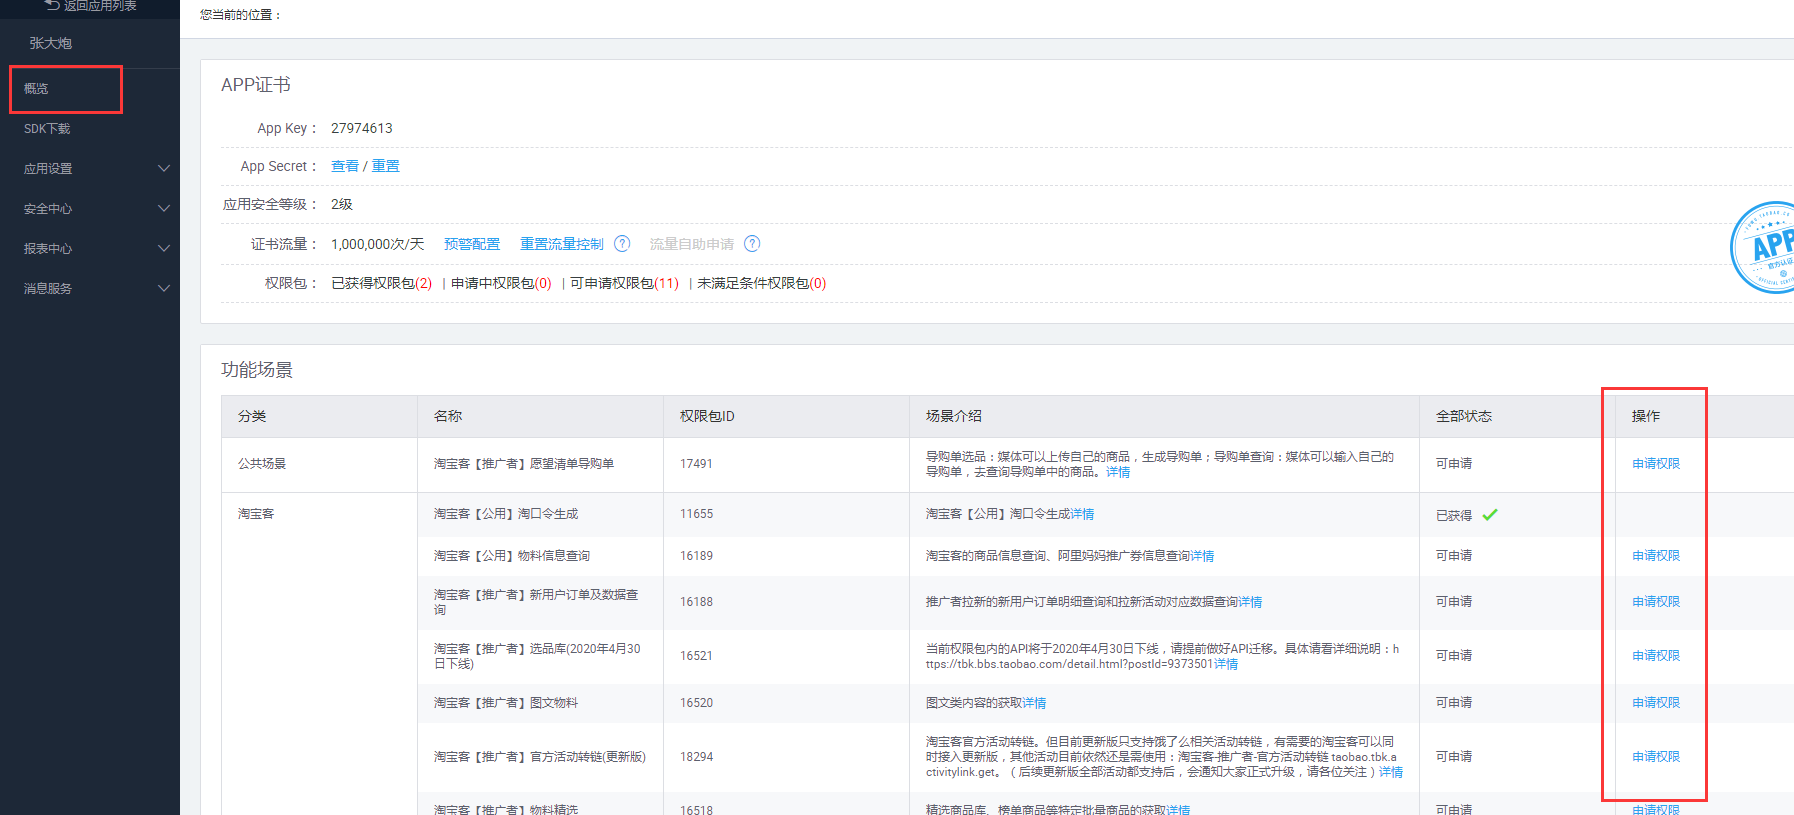Click green checkmark next to 已获得 status
Screen dimensions: 1794x815
click(1490, 515)
